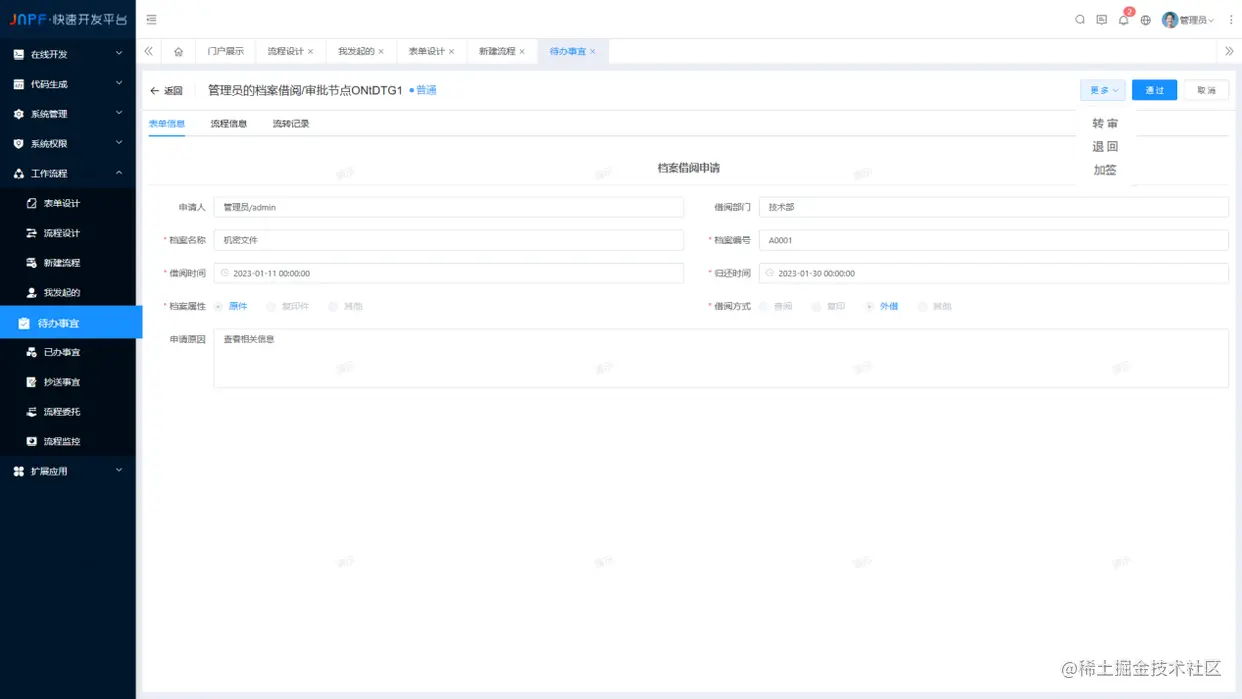Close the 新建流程 tab
1242x699 pixels.
[522, 52]
